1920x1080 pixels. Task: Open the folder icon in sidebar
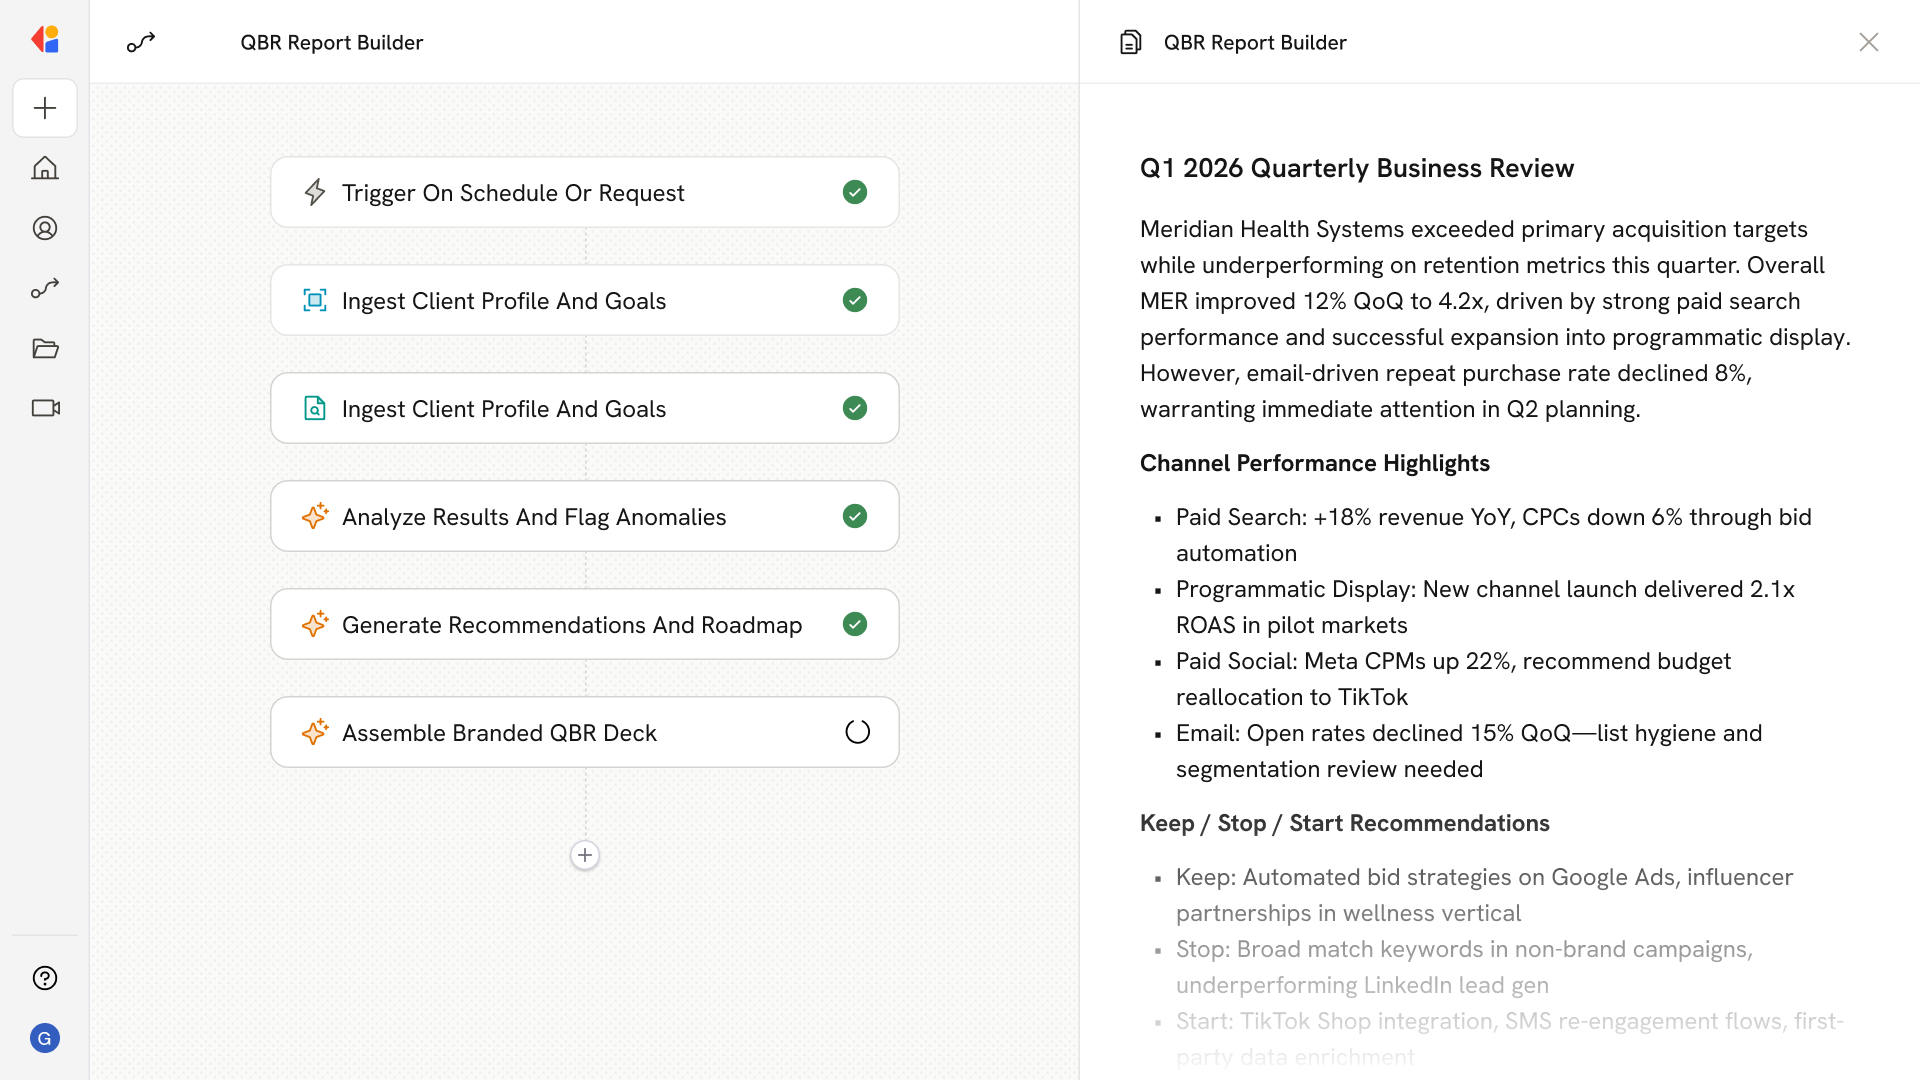pos(45,348)
